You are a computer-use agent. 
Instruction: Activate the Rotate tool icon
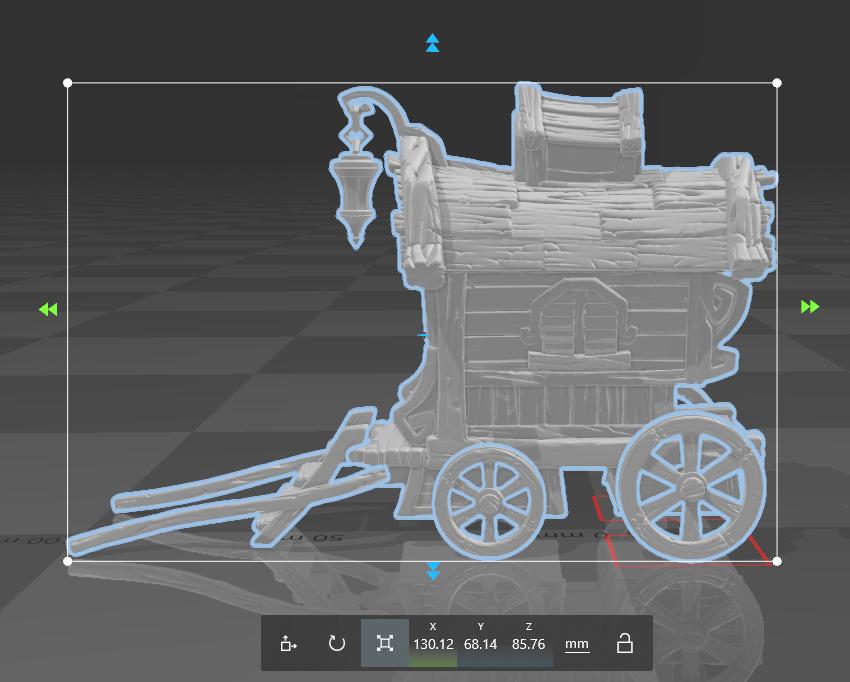point(337,643)
